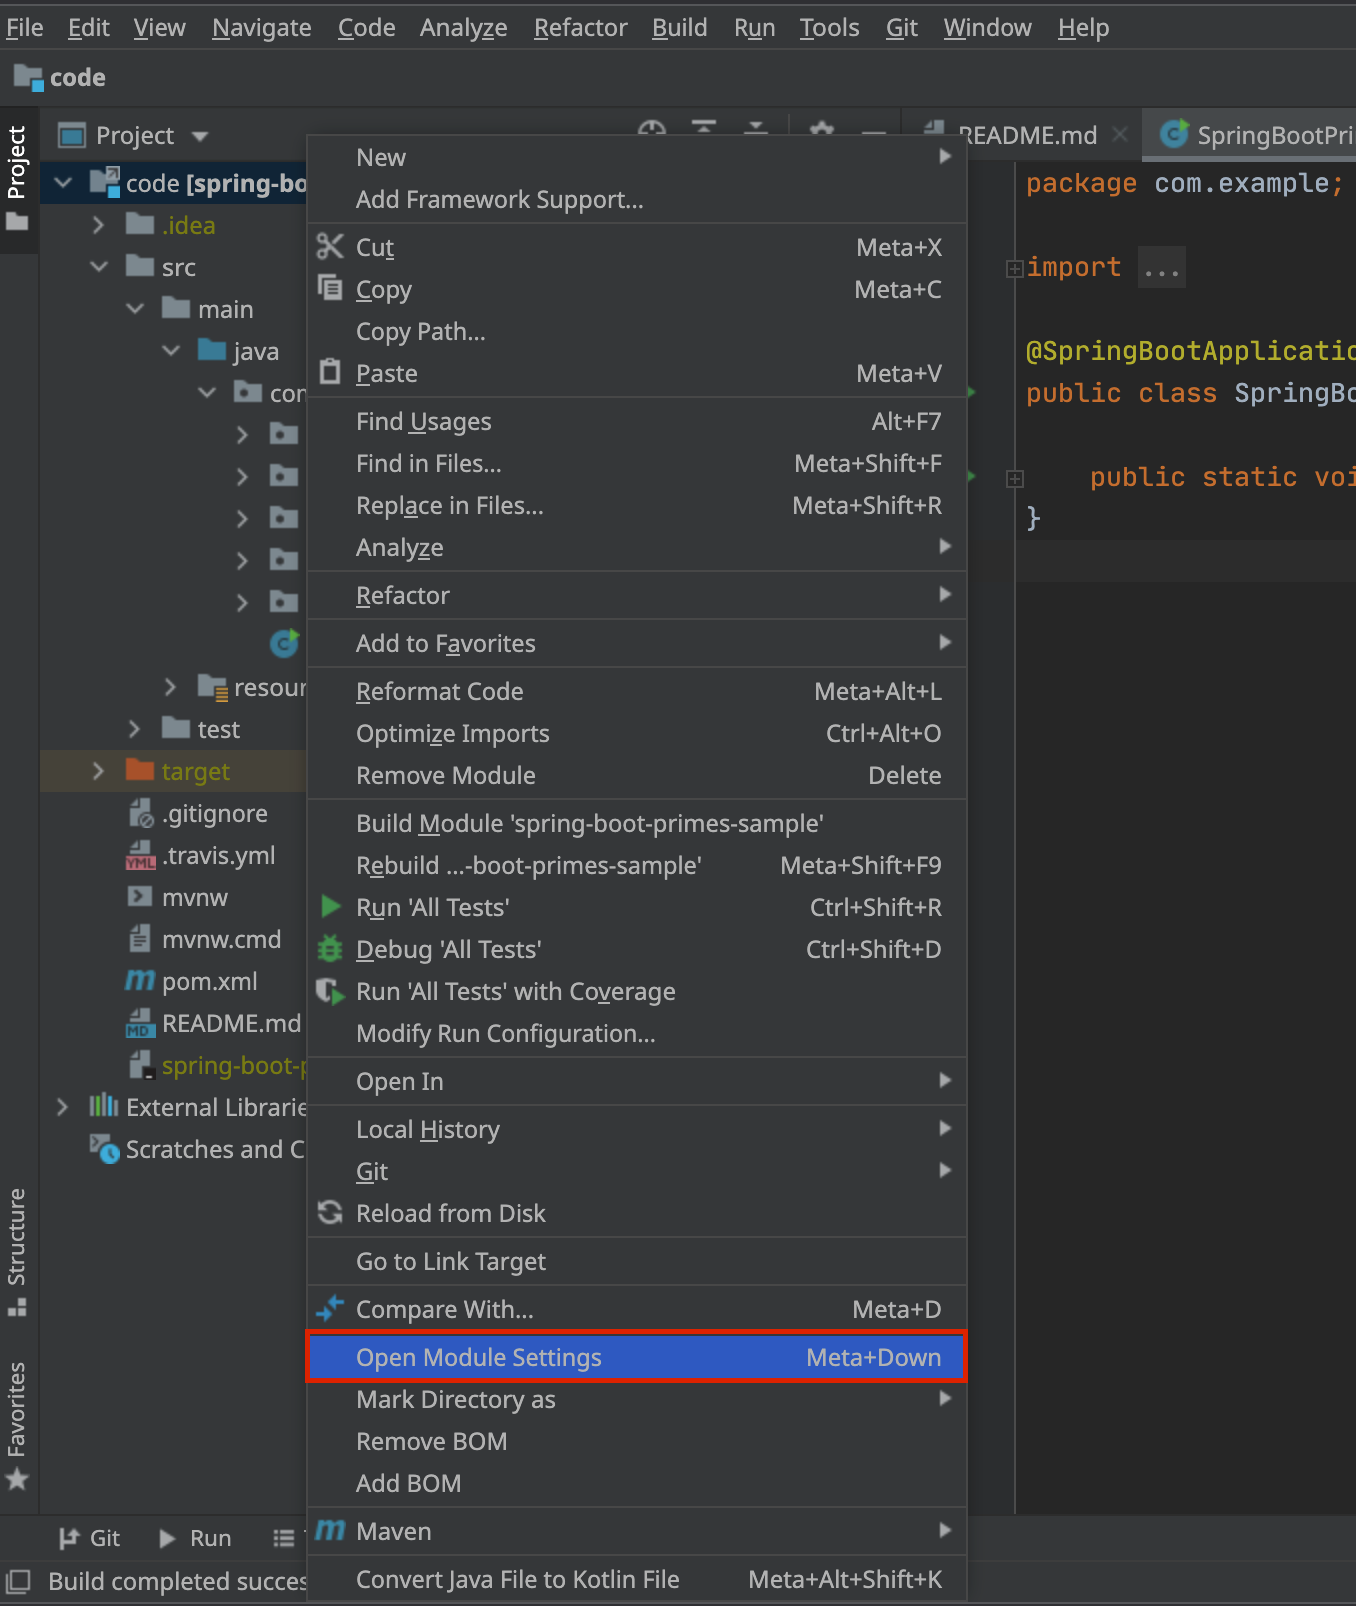
Task: Click Add BOM menu entry
Action: [x=636, y=1483]
